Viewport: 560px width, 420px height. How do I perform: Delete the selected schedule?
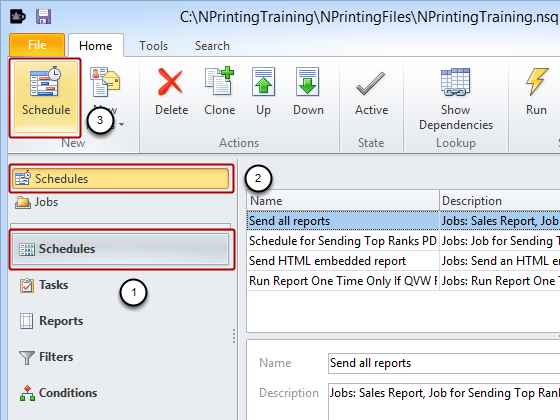click(171, 92)
